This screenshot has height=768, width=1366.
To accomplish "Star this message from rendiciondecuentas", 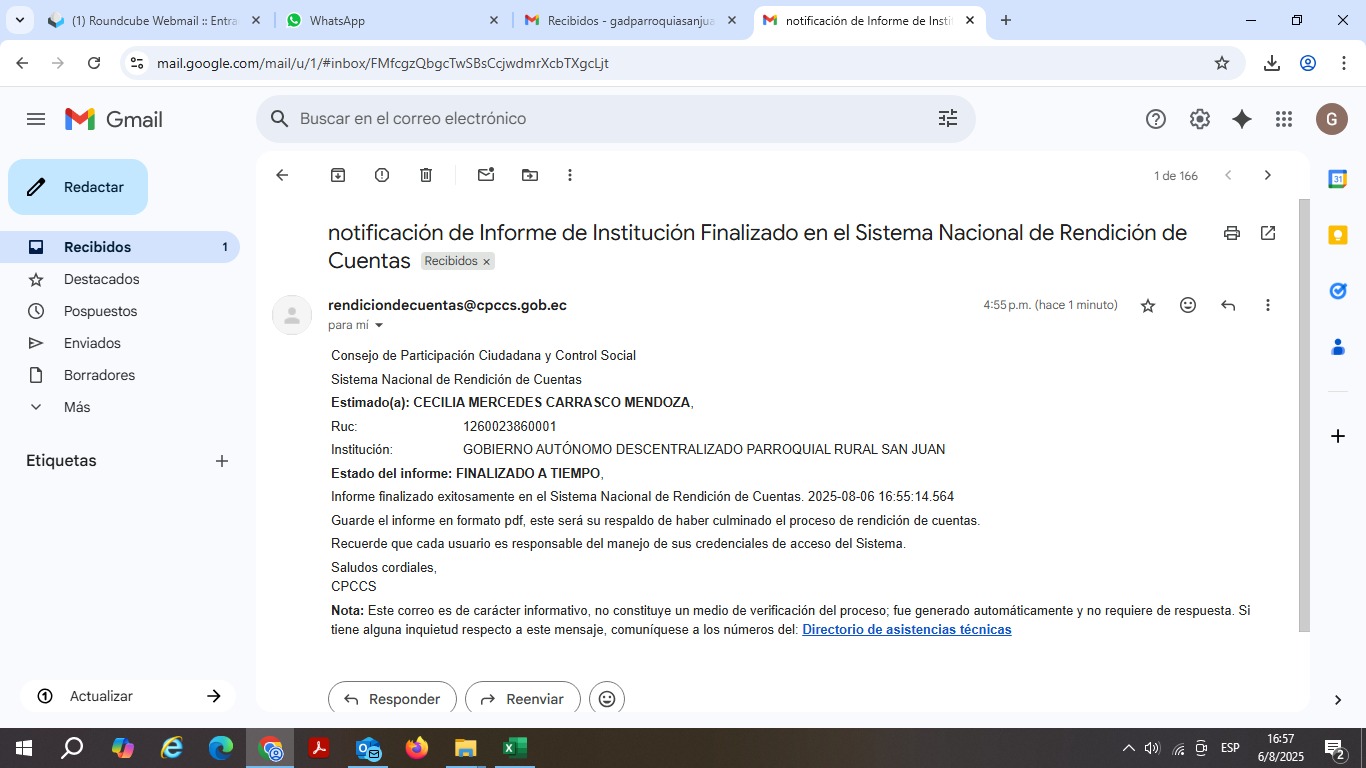I will click(x=1148, y=305).
